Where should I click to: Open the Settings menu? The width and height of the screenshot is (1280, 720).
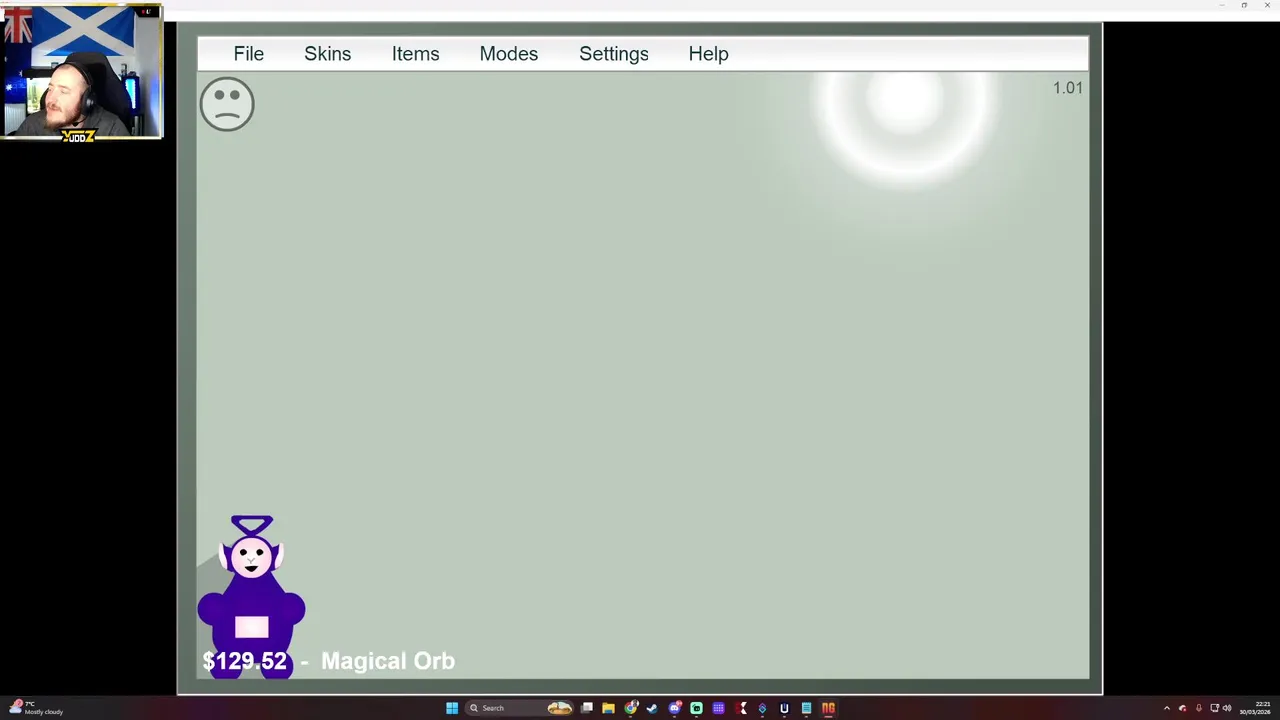tap(613, 54)
